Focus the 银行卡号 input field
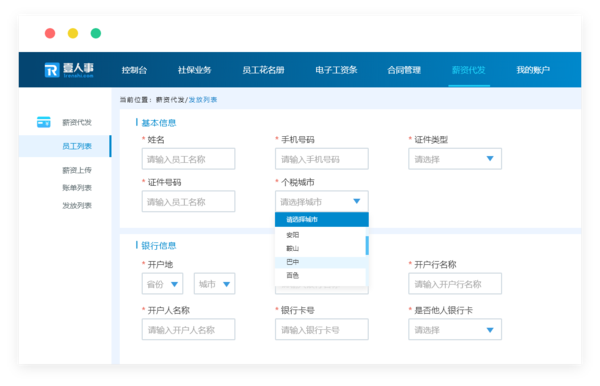 tap(321, 329)
